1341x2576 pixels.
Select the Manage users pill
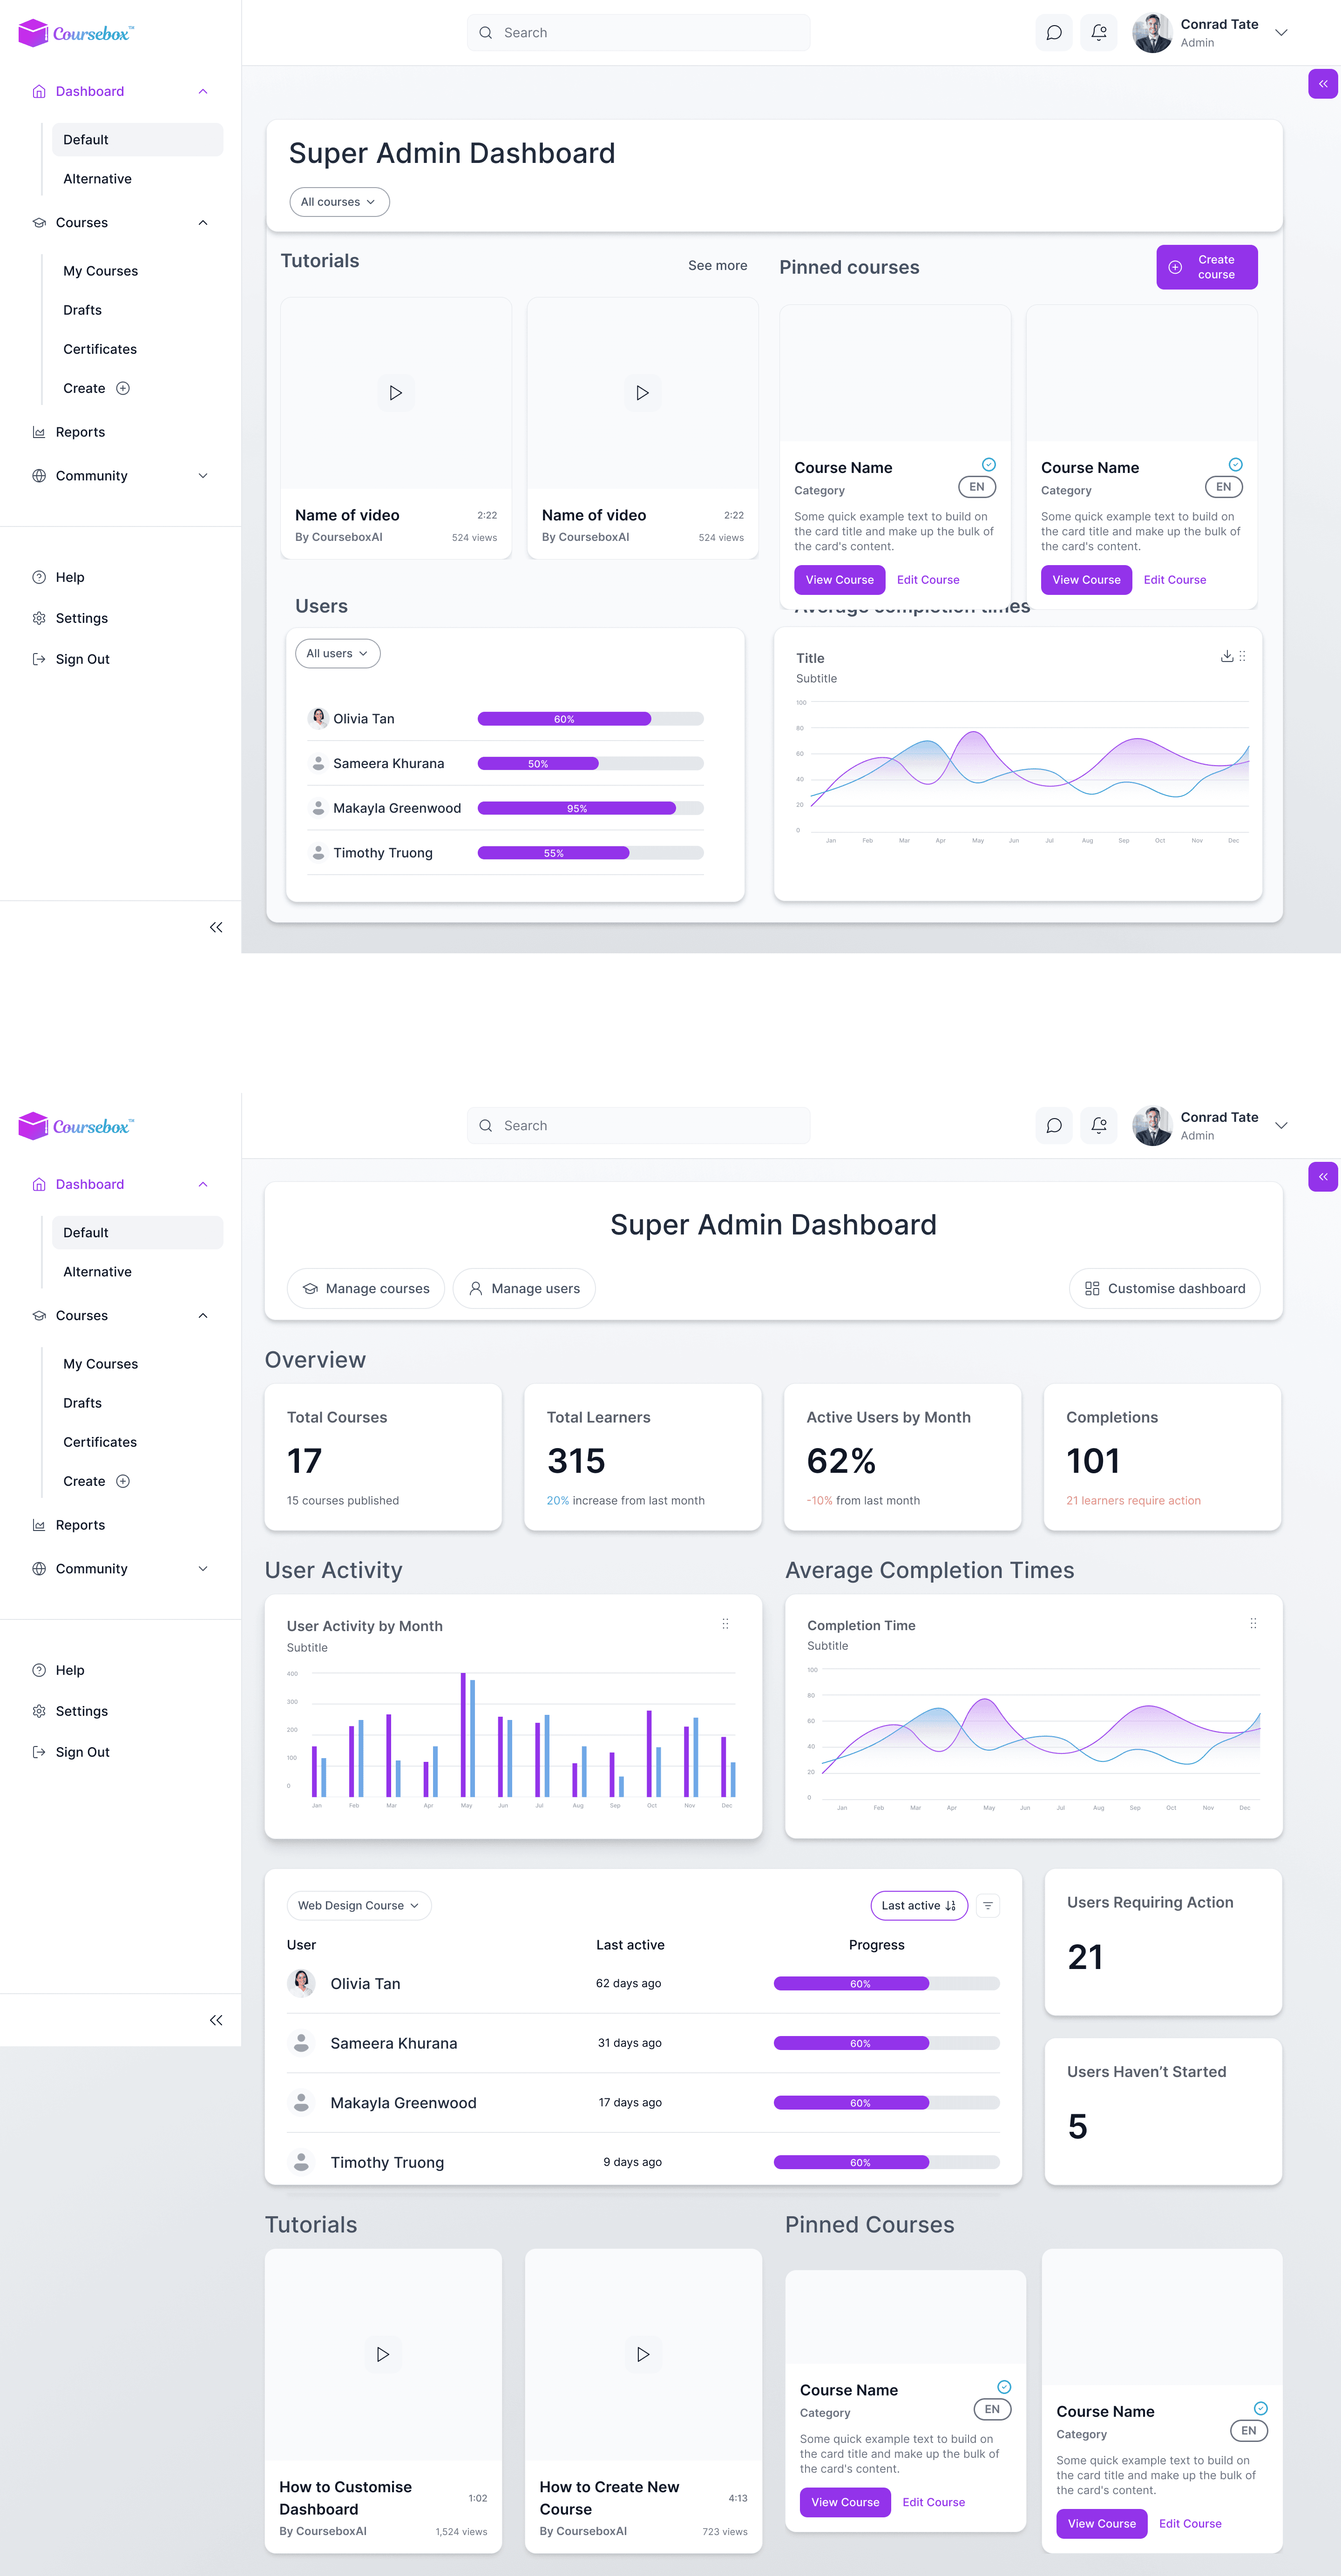pyautogui.click(x=524, y=1288)
